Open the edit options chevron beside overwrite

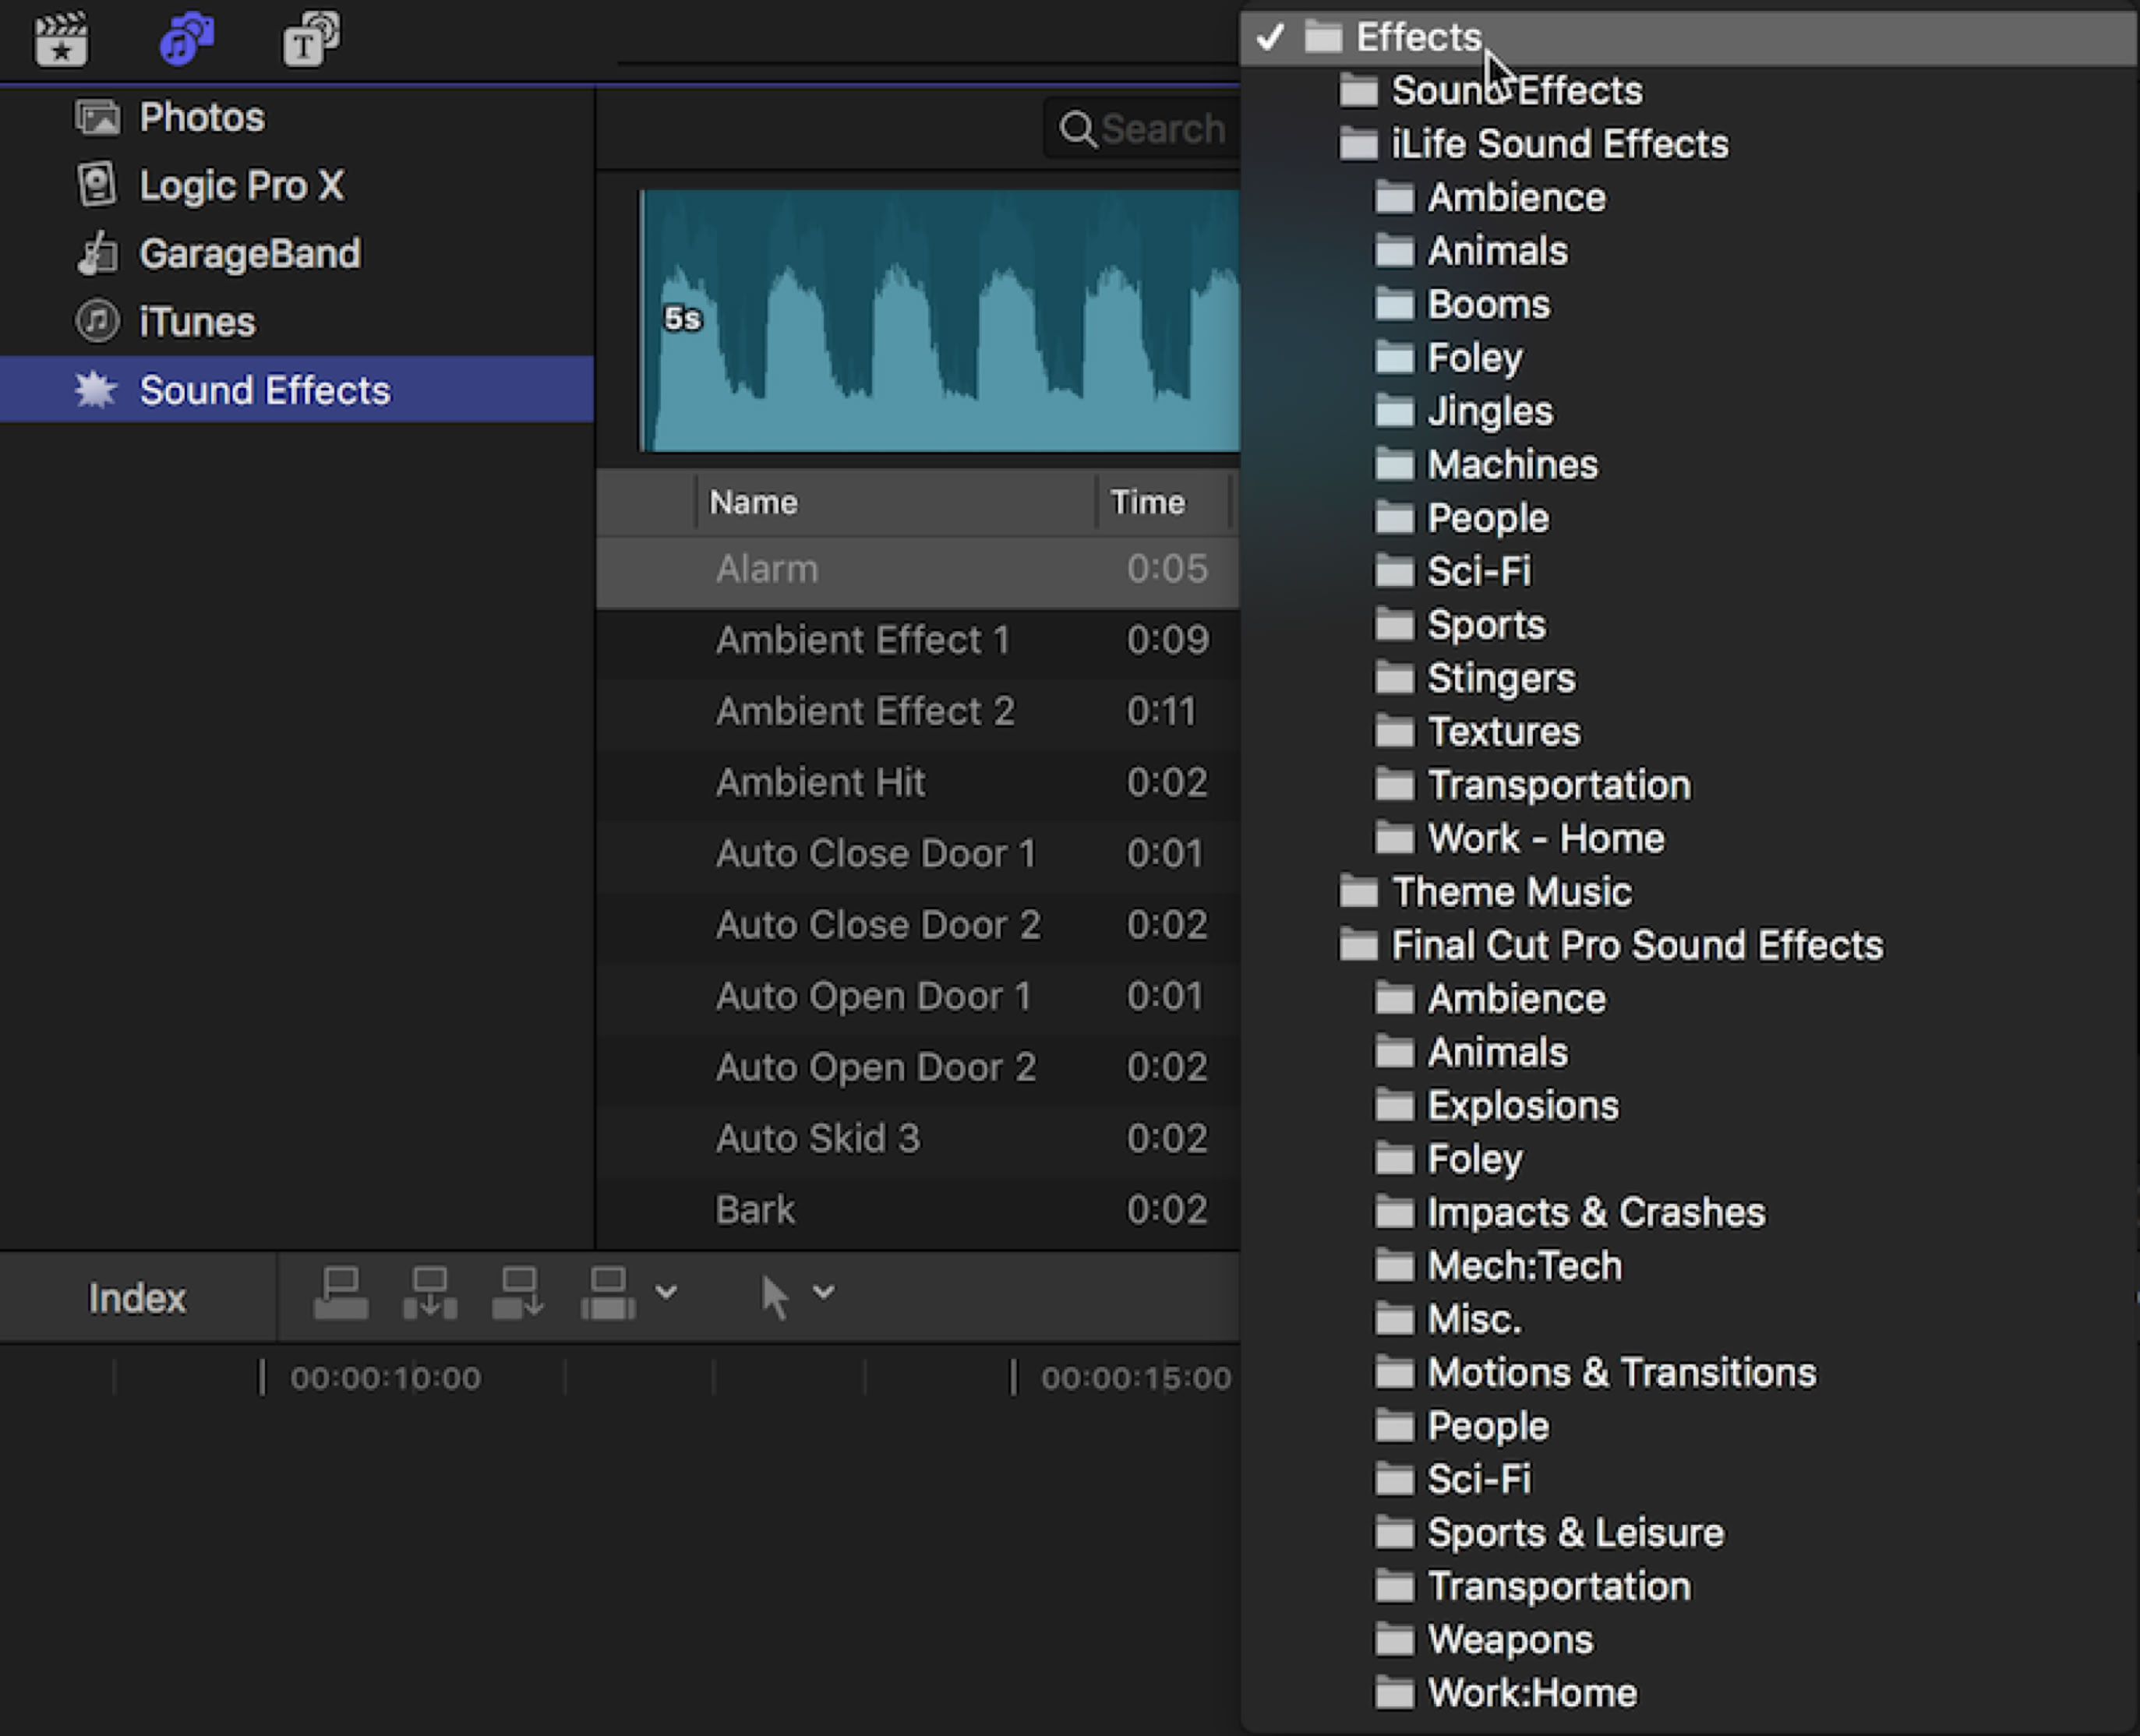pyautogui.click(x=666, y=1292)
